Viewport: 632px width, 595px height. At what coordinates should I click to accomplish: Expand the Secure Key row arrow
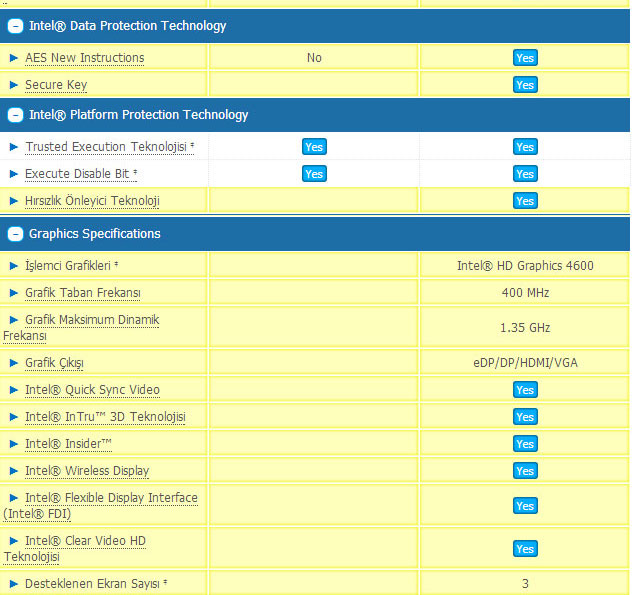click(x=14, y=85)
